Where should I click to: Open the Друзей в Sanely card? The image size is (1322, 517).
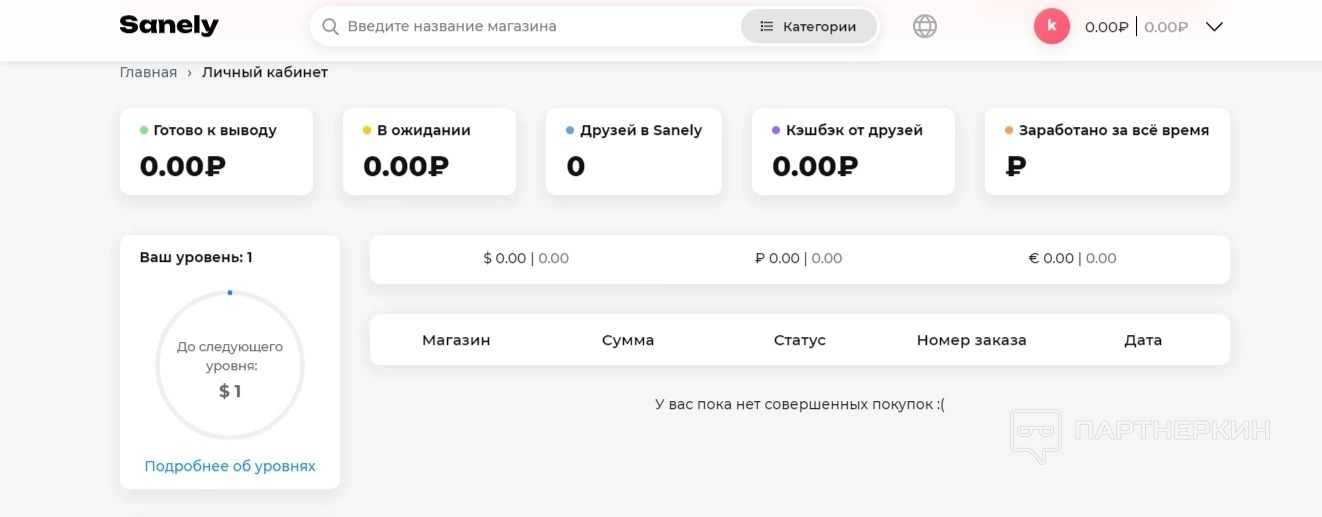[633, 151]
